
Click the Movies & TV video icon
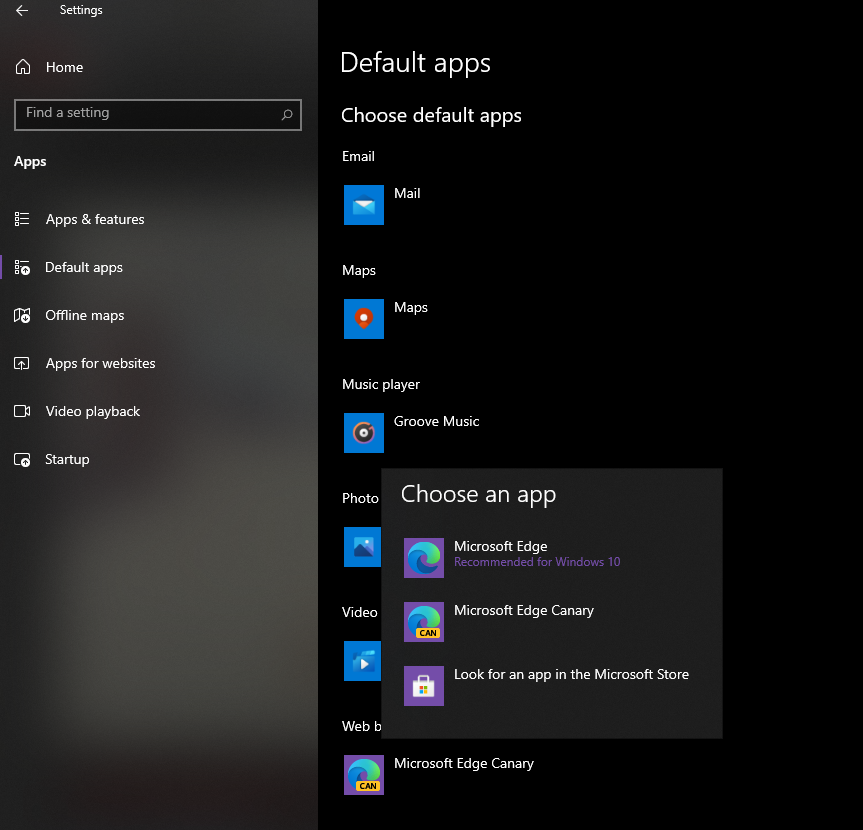362,660
